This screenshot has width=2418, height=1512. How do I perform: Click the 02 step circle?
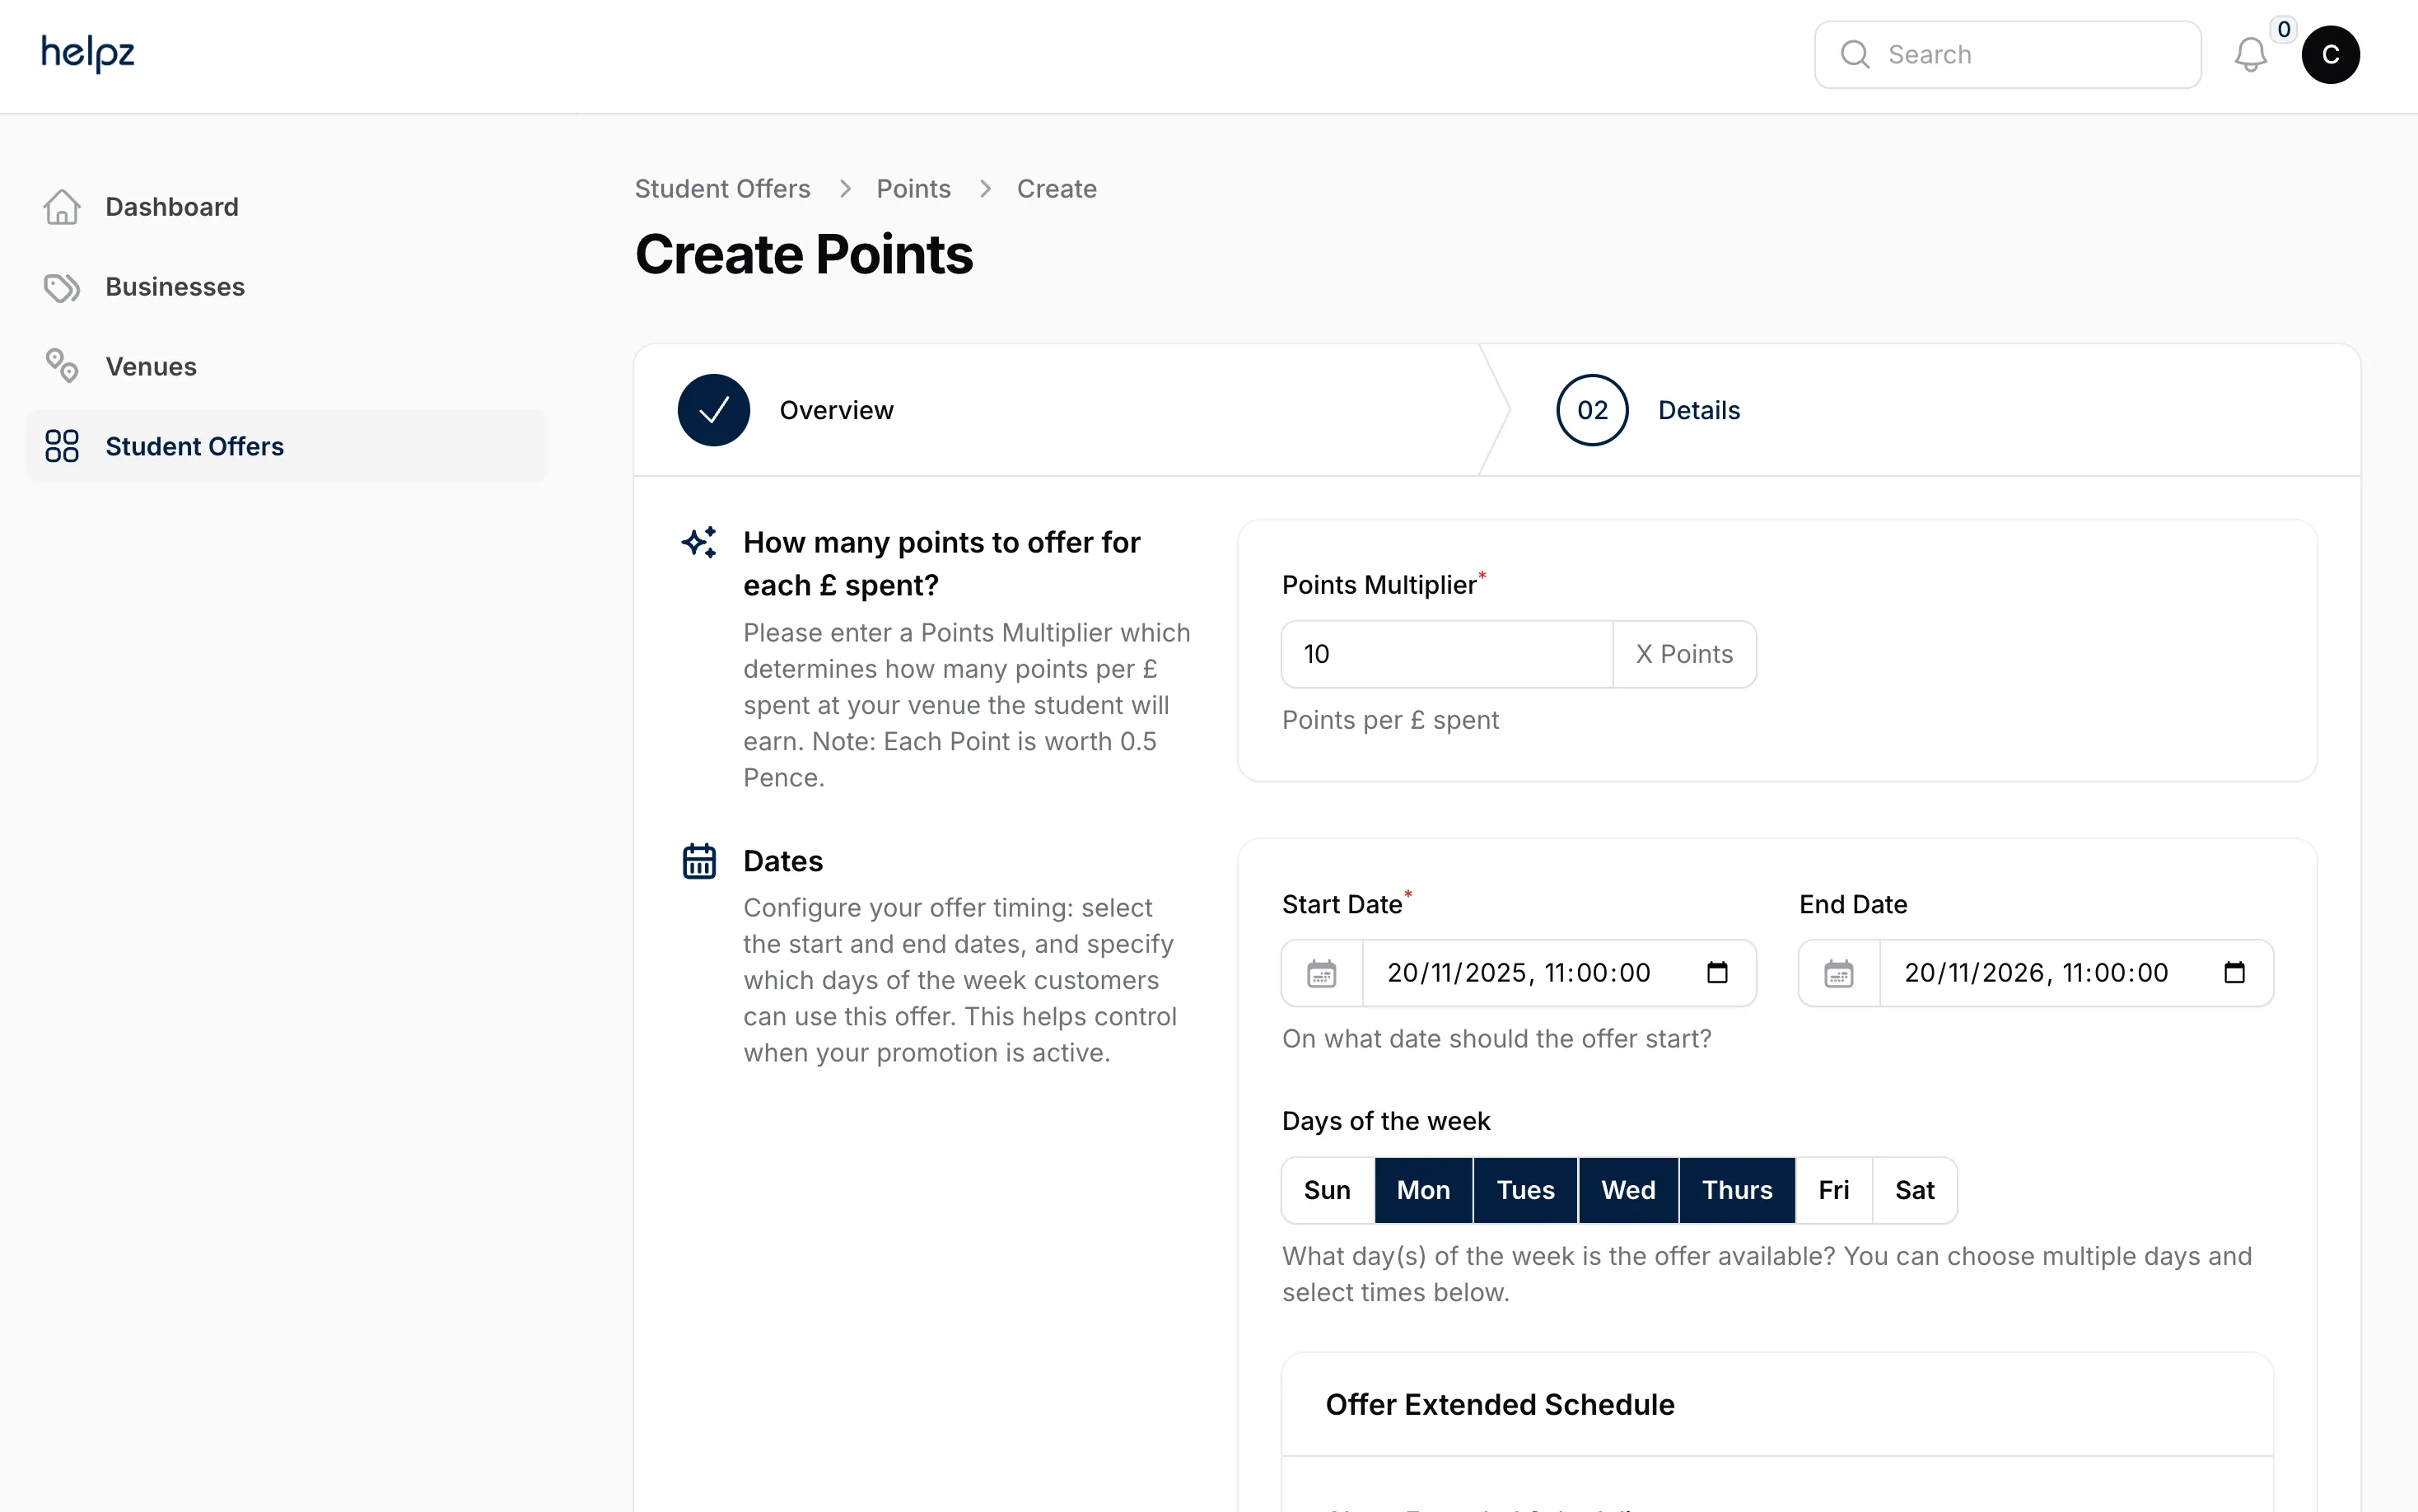point(1592,410)
